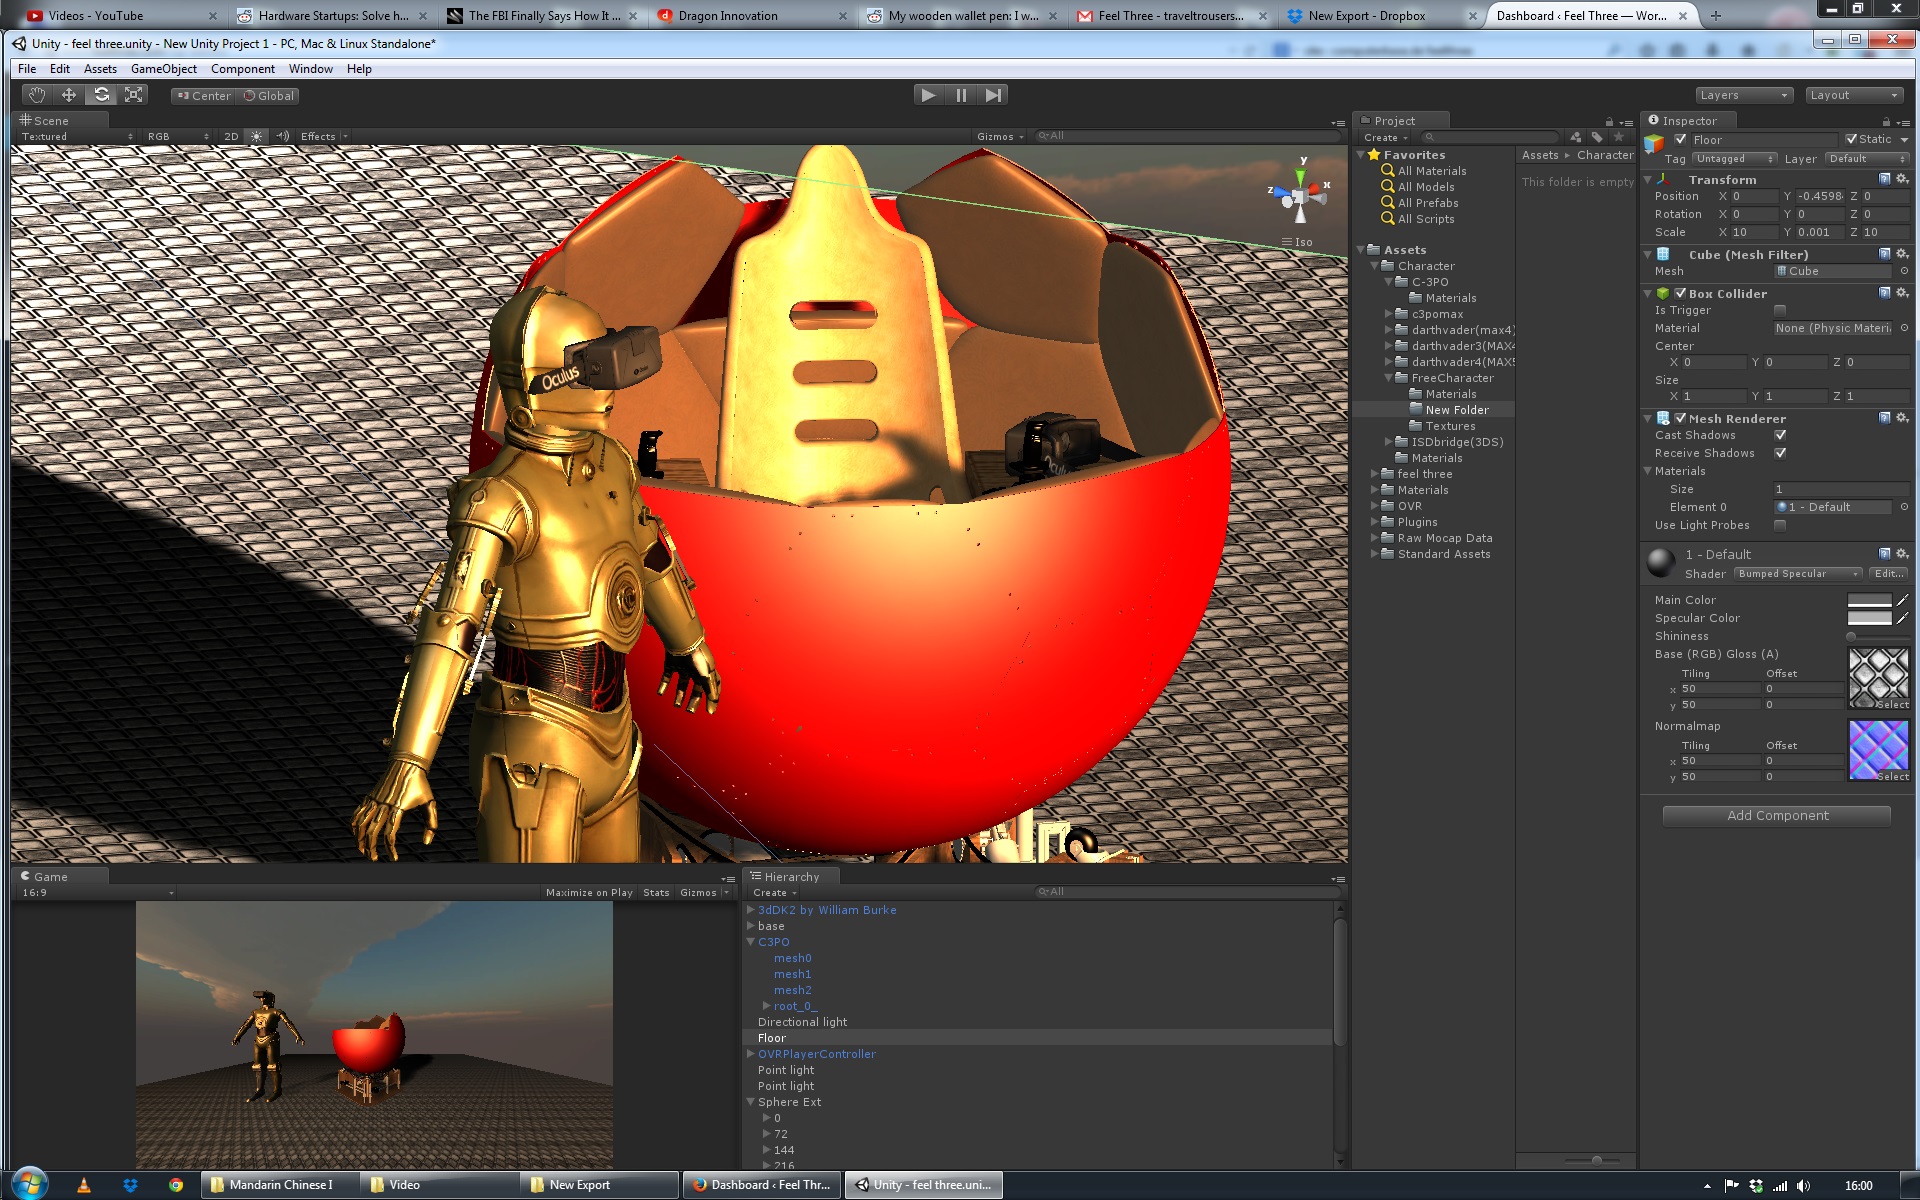Open the scene Effects dropdown
Viewport: 1920px width, 1200px height.
click(324, 136)
